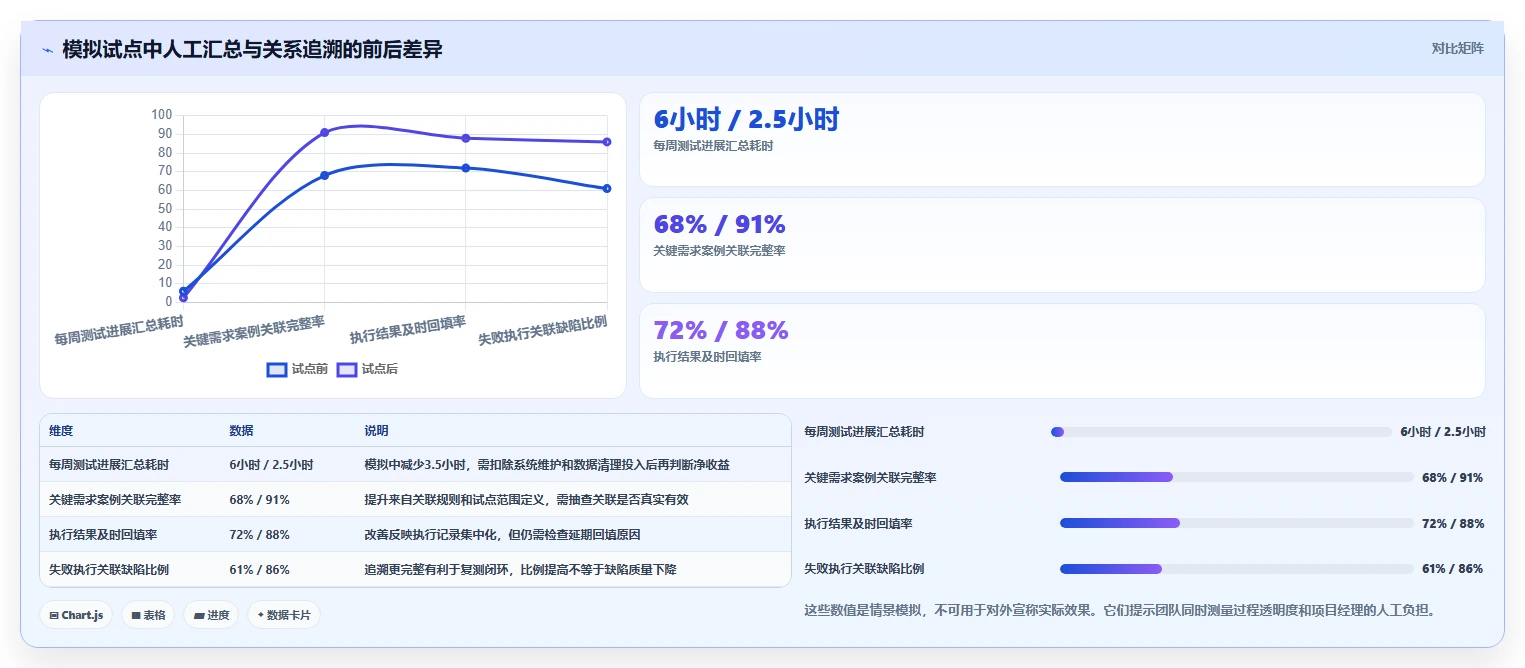Image resolution: width=1525 pixels, height=668 pixels.
Task: Open the 72% / 88% stat card heading
Action: [721, 330]
